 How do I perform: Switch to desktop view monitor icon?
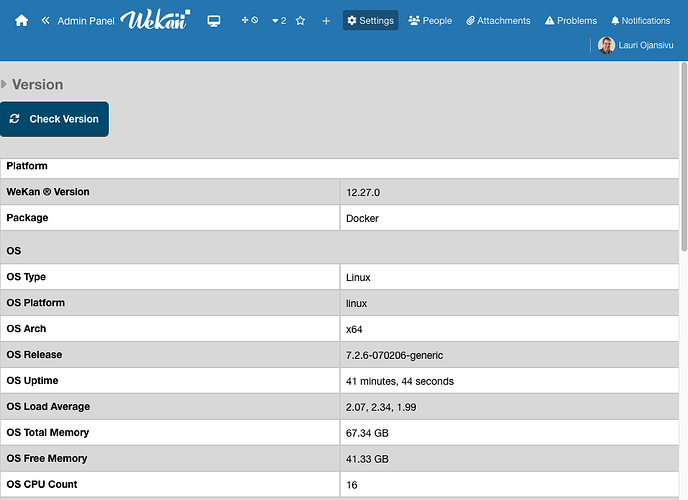click(214, 21)
